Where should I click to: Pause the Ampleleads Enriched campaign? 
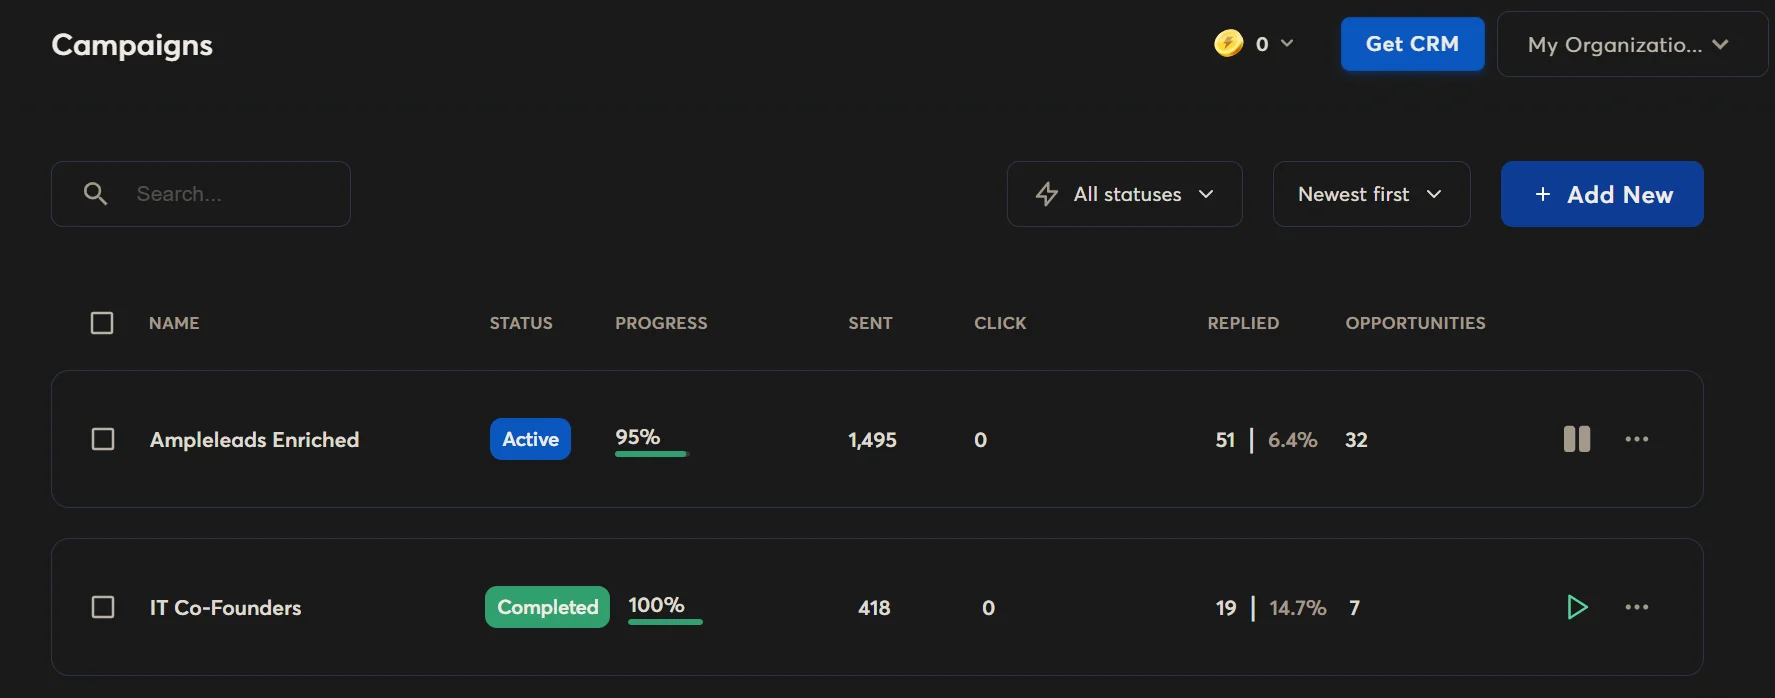point(1576,439)
